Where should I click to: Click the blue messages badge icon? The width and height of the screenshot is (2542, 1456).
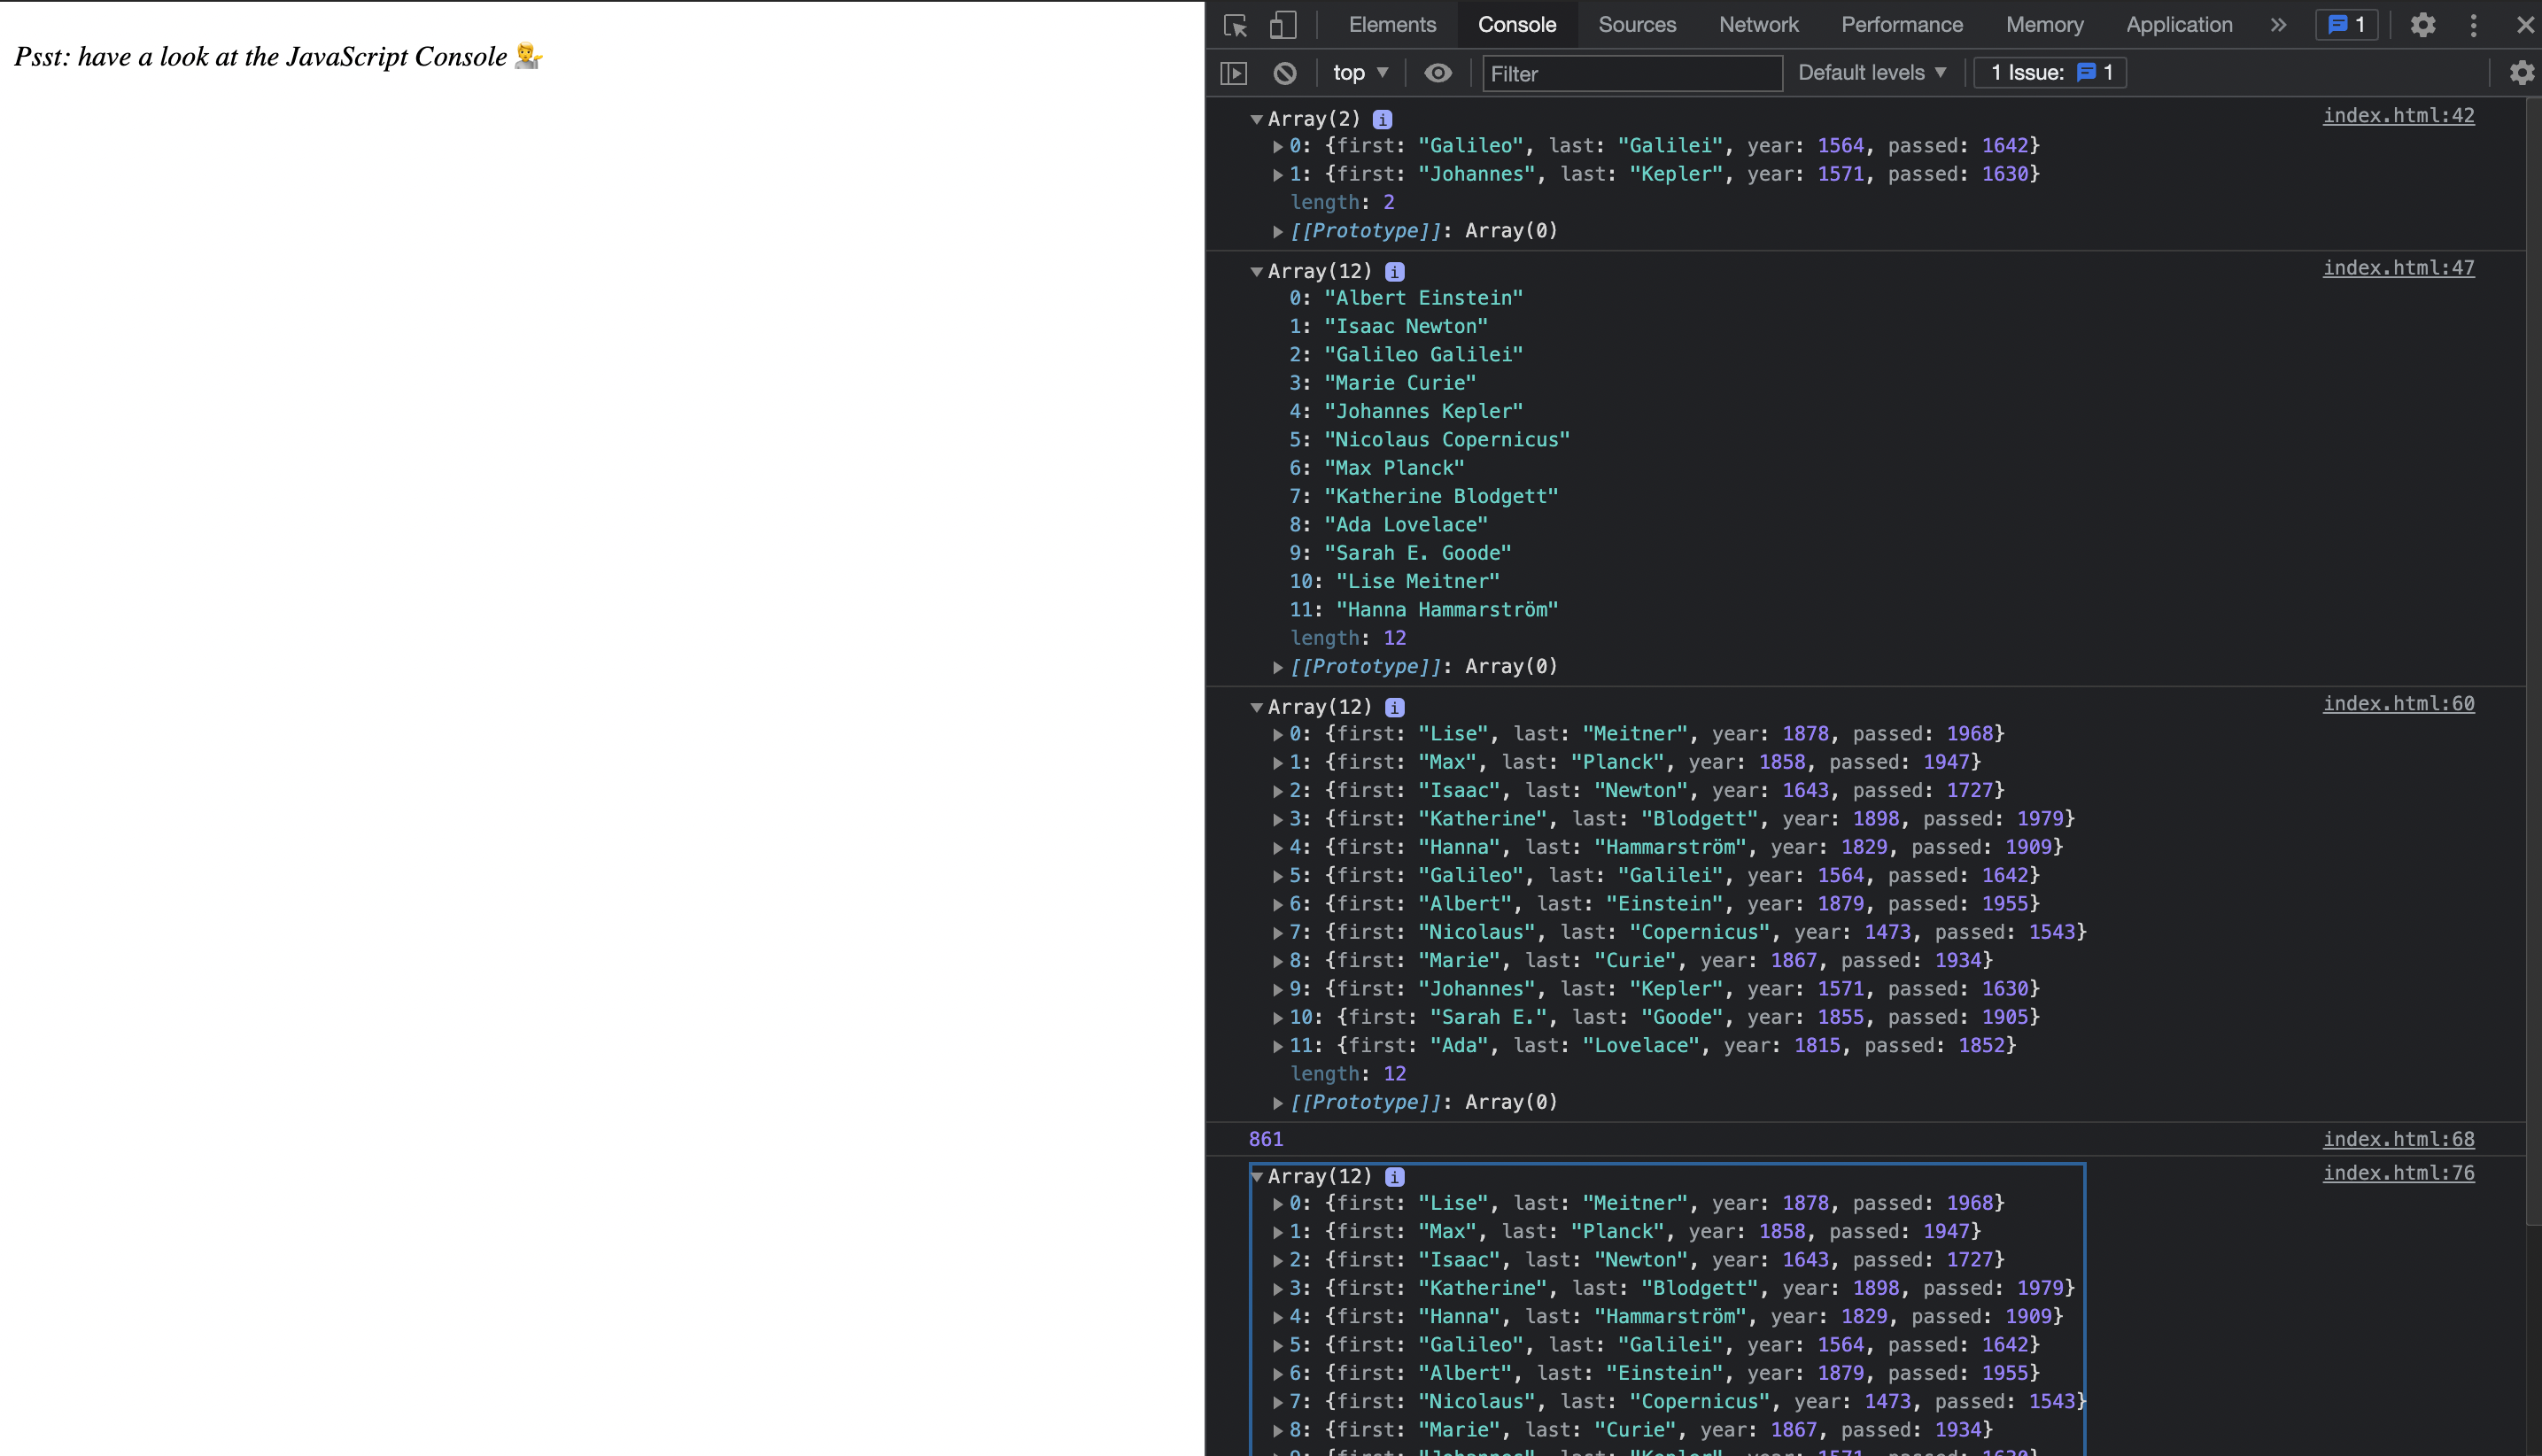click(2346, 25)
